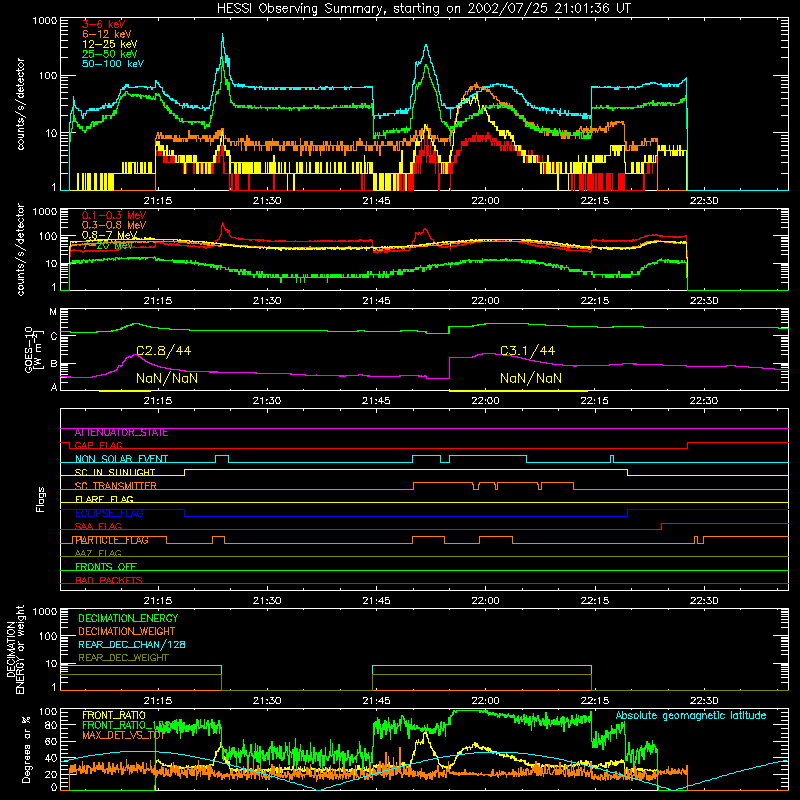Click the ATTENUATOR_STATE flag label

121,433
